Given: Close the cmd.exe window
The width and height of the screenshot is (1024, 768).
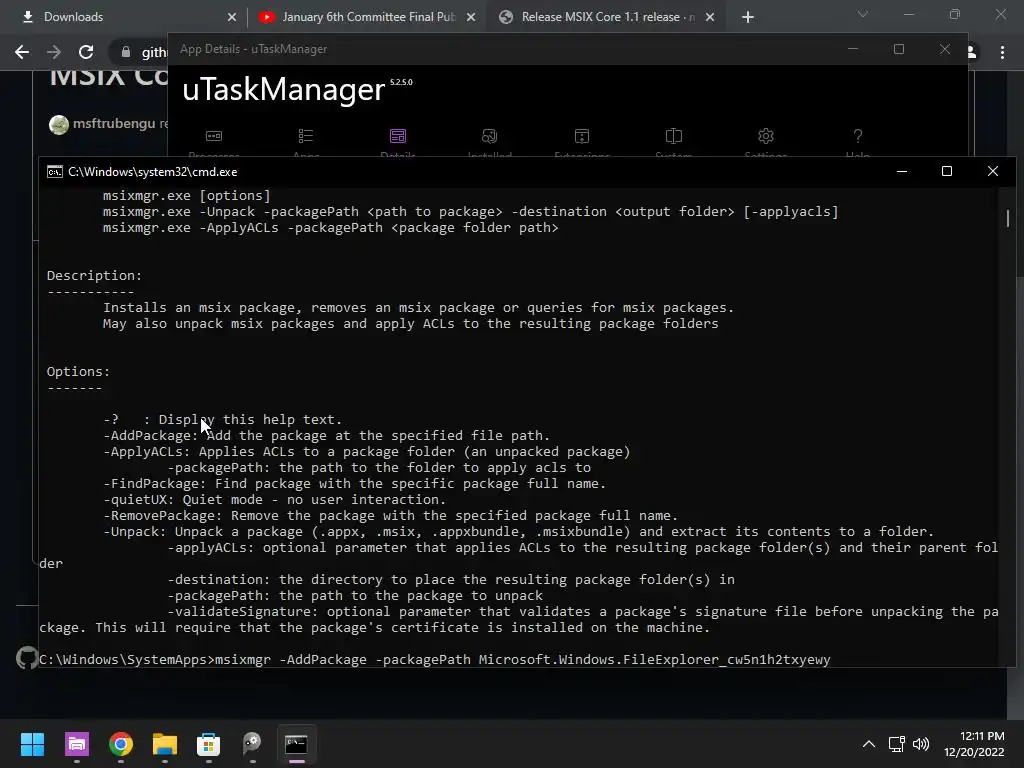Looking at the screenshot, I should [x=993, y=171].
